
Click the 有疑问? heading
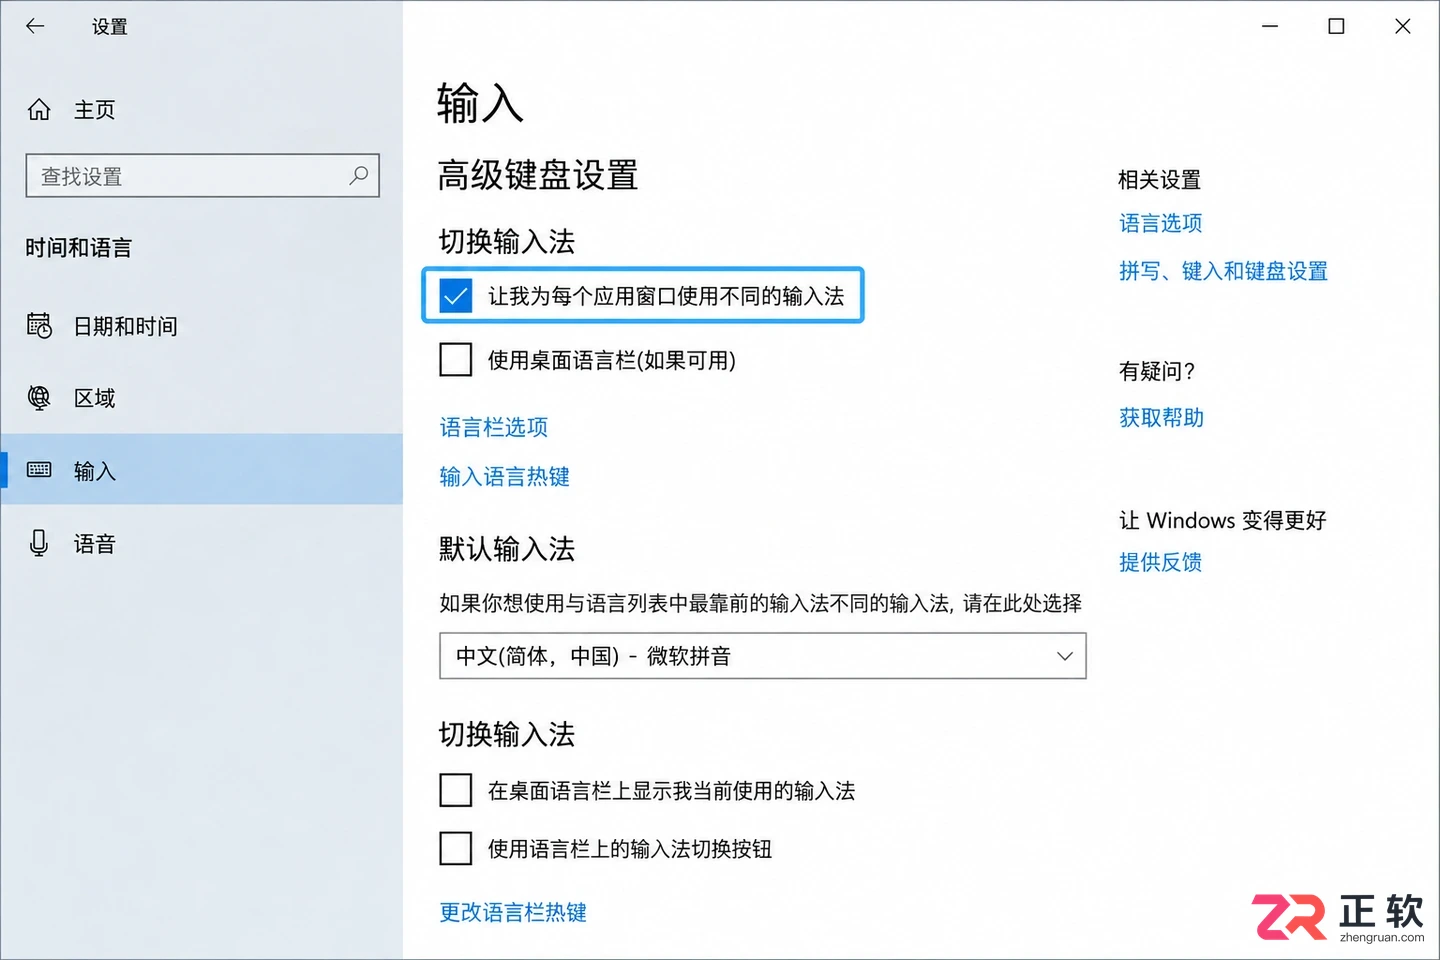click(x=1157, y=371)
